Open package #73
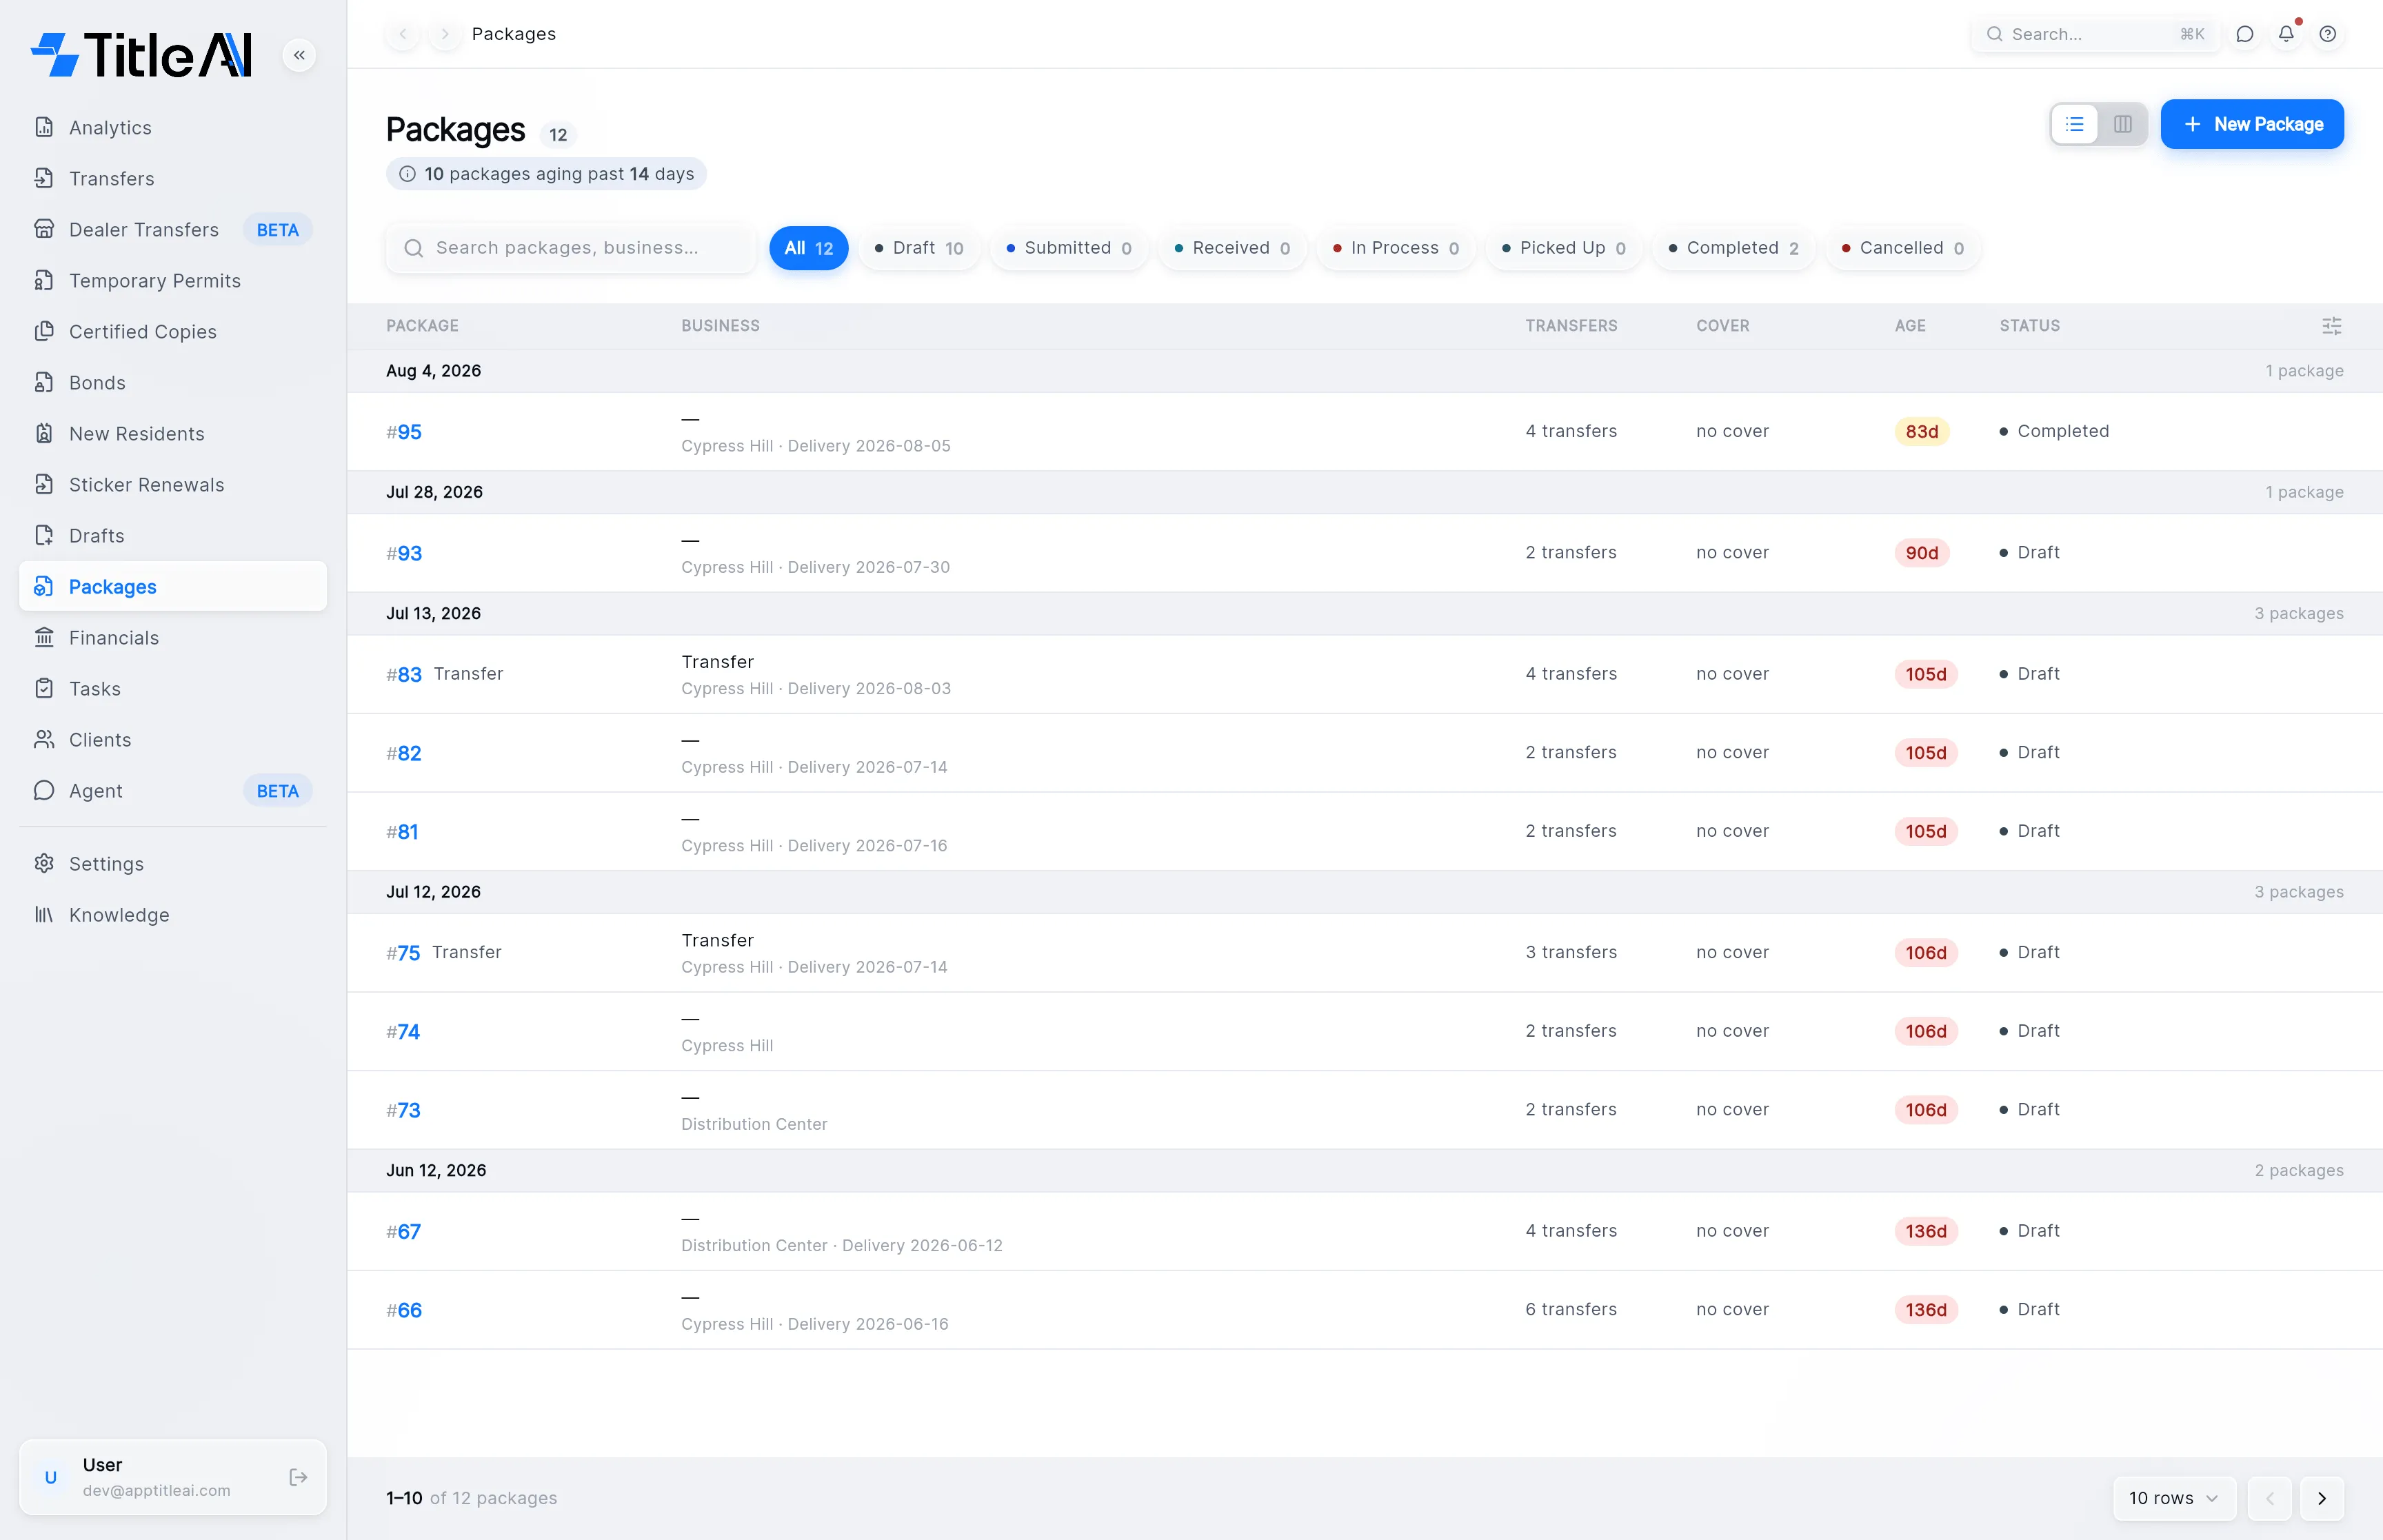 403,1110
